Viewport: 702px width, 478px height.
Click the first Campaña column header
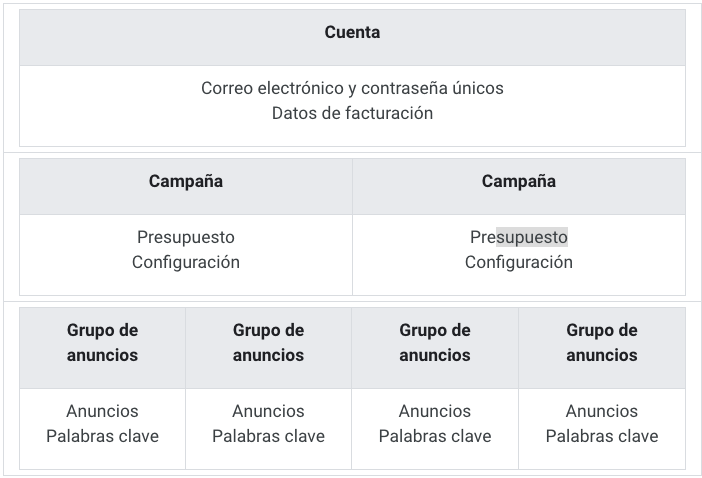(186, 181)
